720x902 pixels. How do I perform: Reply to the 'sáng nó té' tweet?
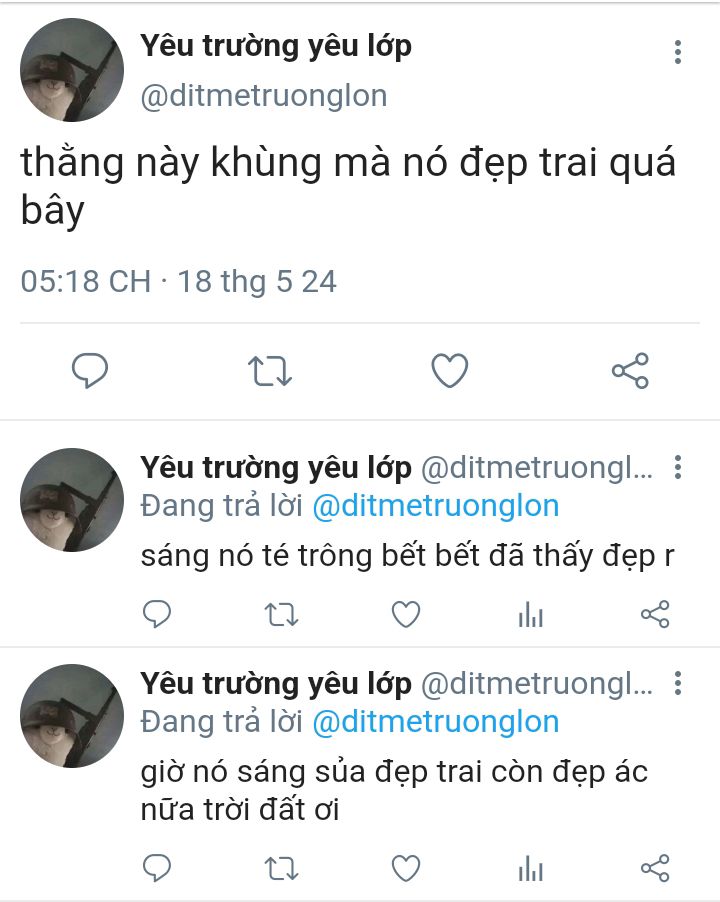click(157, 614)
